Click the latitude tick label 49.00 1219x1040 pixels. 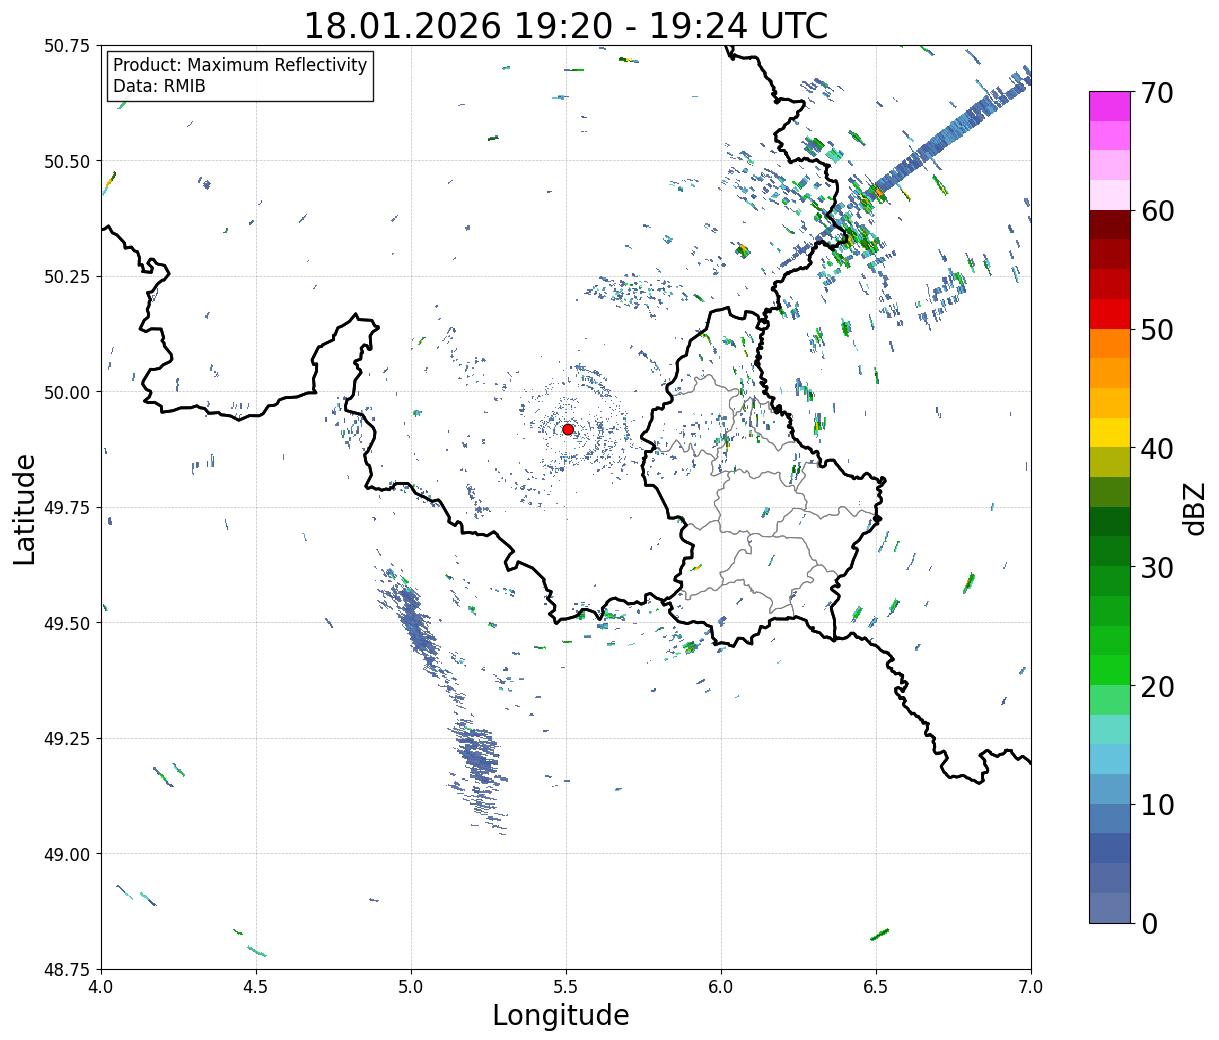(67, 854)
